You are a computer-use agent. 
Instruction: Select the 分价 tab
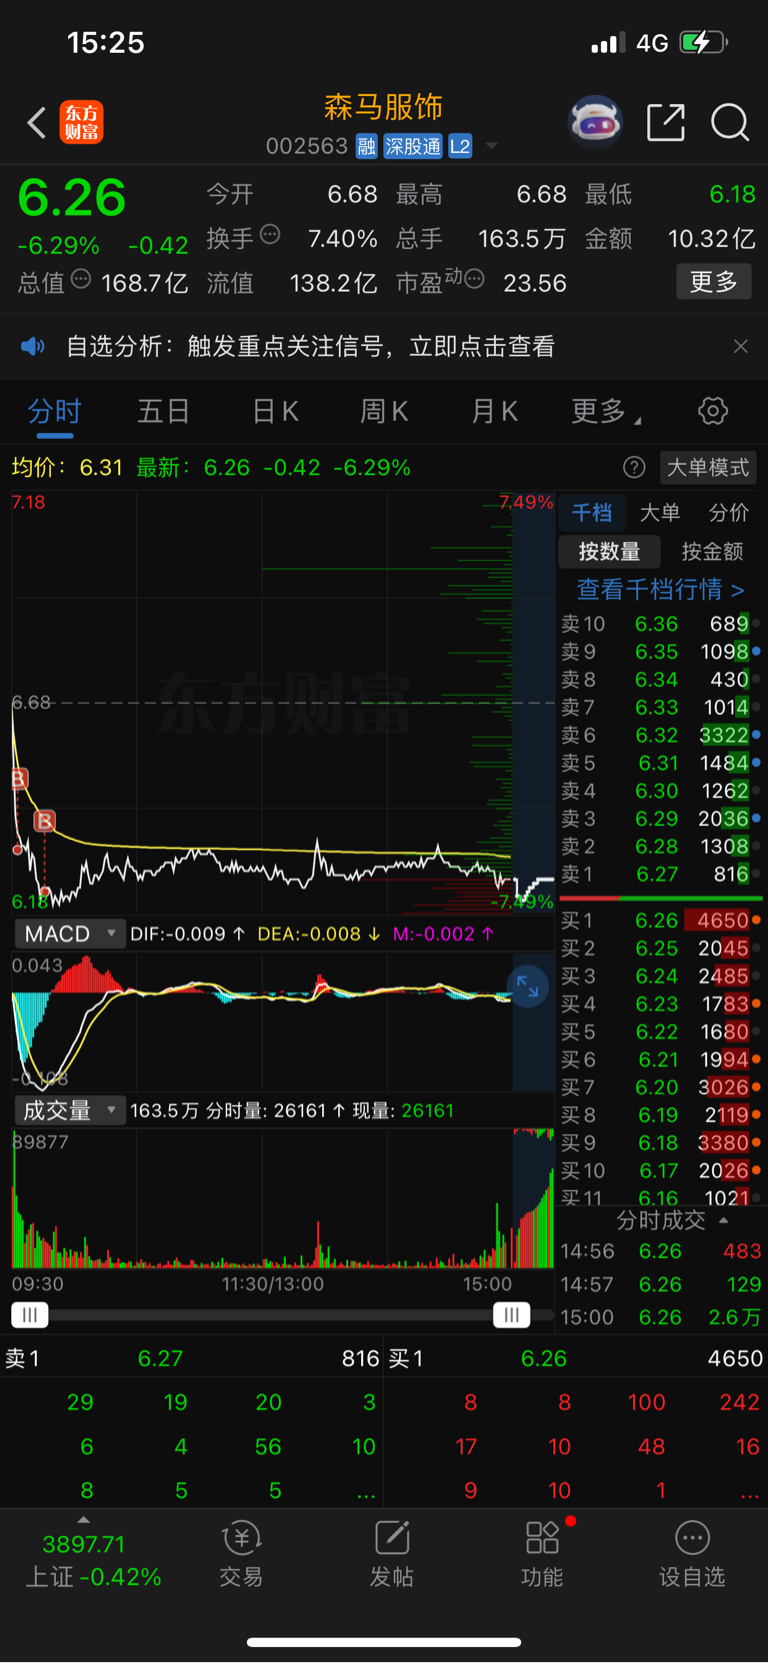click(x=728, y=513)
